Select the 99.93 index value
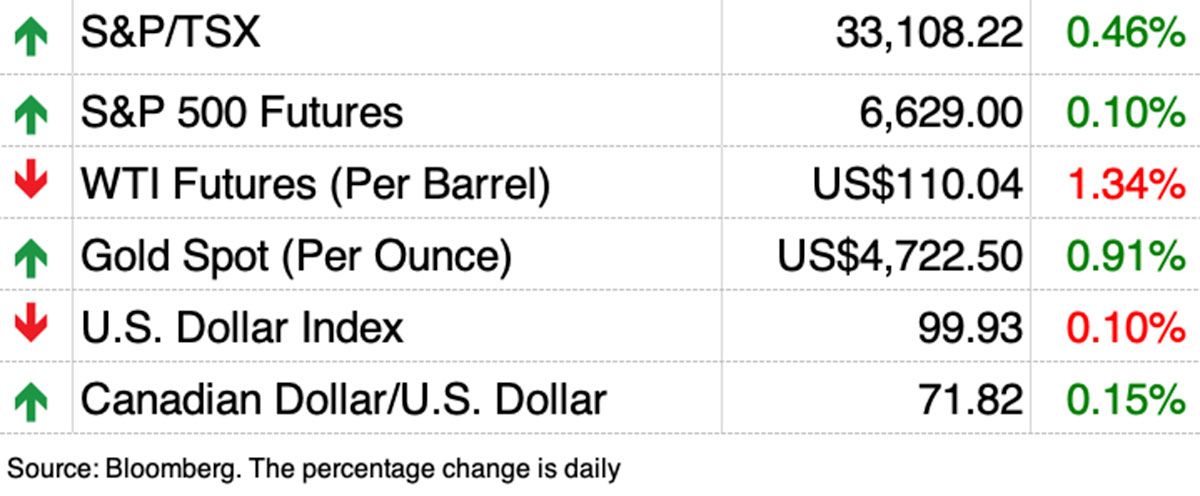1200x496 pixels. click(x=970, y=328)
